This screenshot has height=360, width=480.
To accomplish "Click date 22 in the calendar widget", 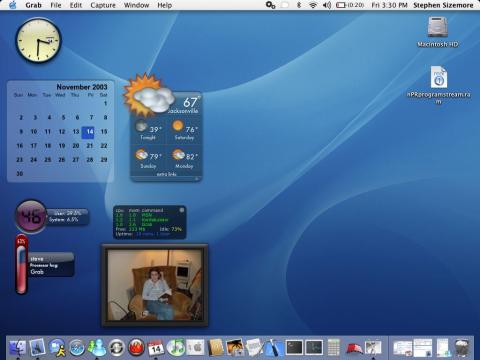I will click(x=104, y=146).
